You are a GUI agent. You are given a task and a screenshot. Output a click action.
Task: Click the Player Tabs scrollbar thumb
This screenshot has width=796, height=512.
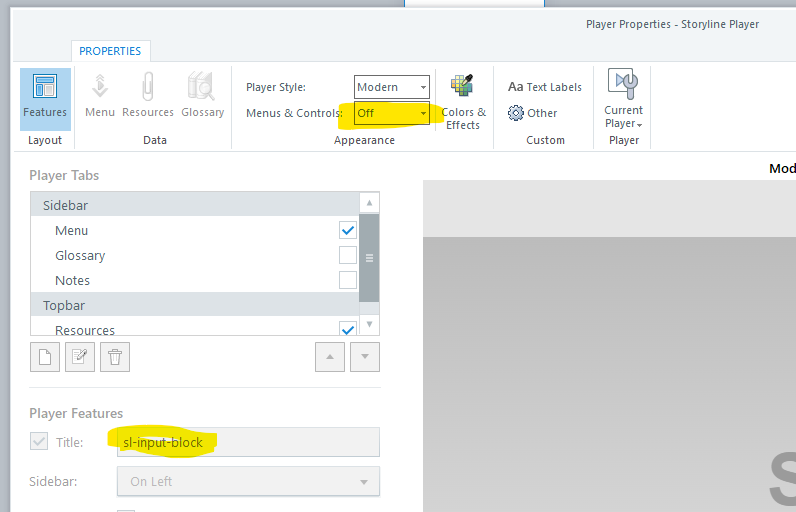(369, 258)
